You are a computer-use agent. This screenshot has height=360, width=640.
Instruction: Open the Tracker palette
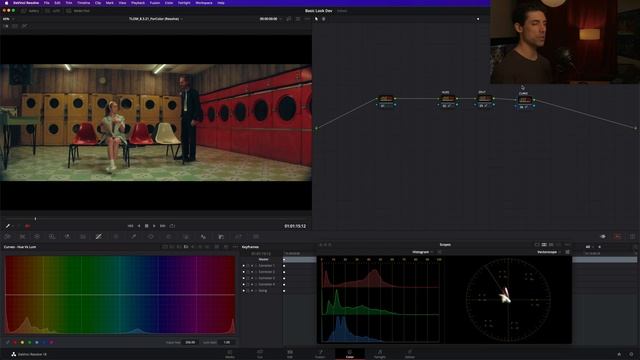coord(168,236)
